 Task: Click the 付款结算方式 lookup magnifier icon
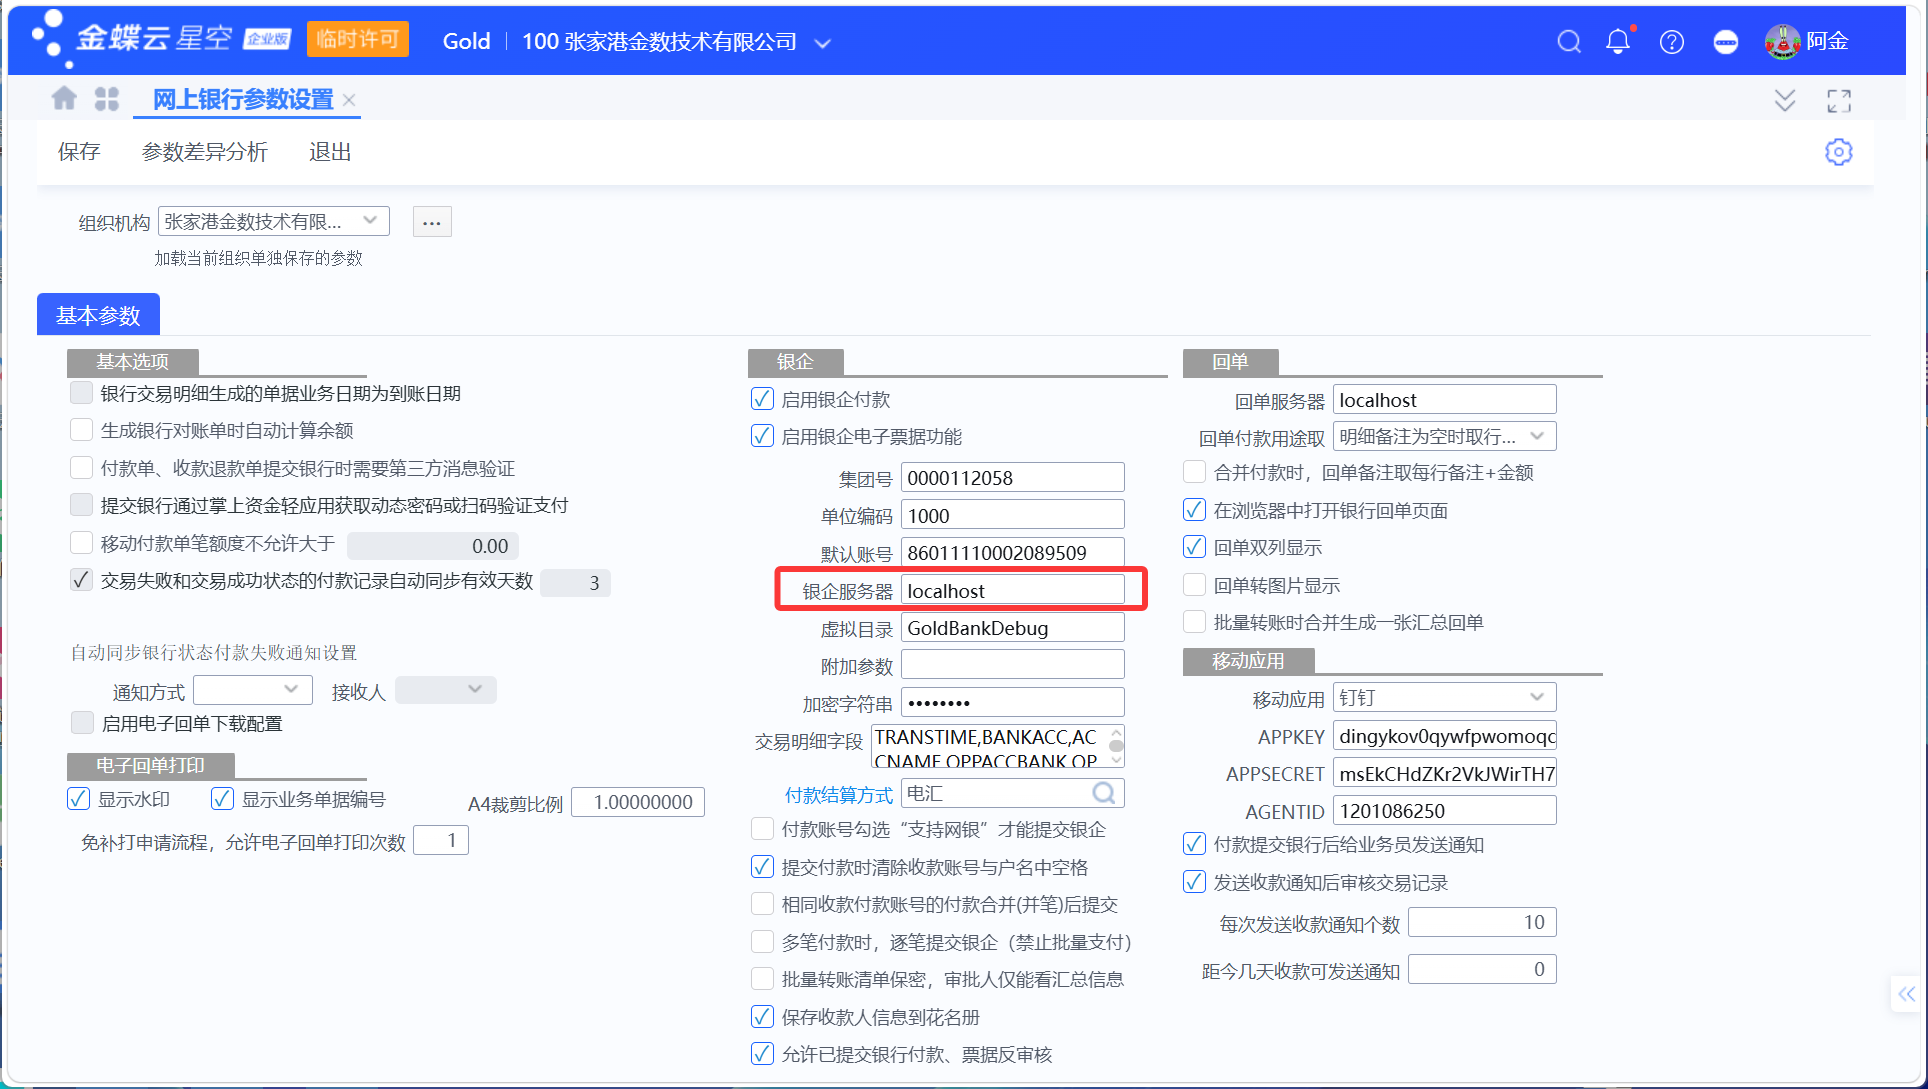tap(1104, 793)
